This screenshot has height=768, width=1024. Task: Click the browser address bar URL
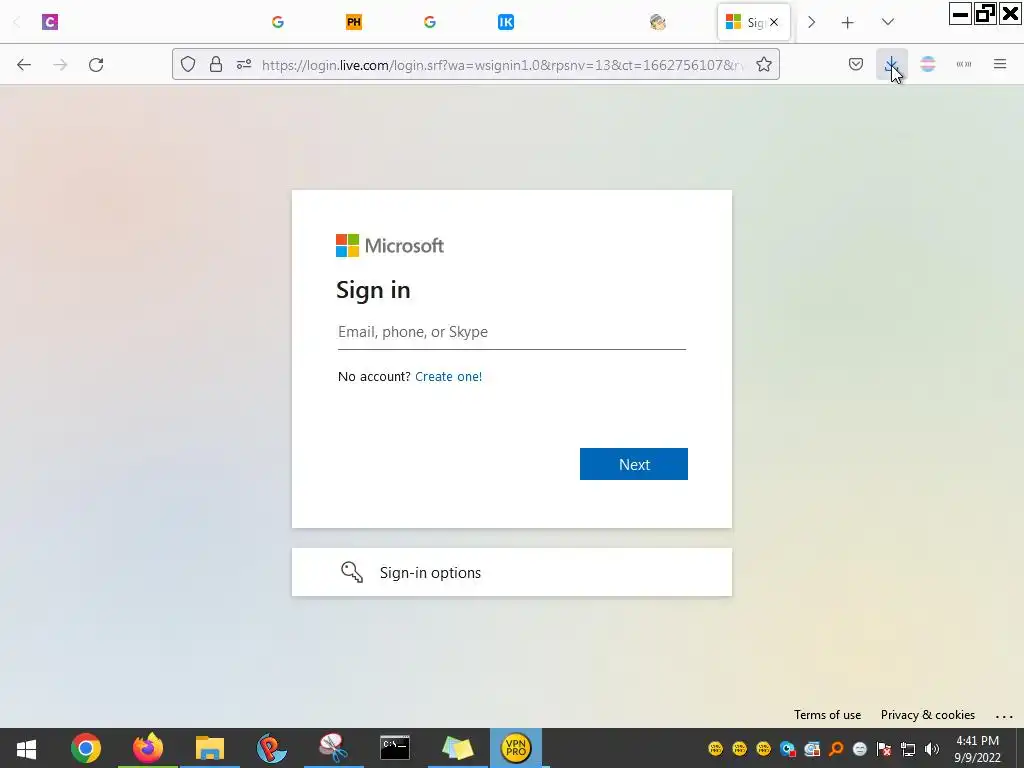click(x=502, y=65)
